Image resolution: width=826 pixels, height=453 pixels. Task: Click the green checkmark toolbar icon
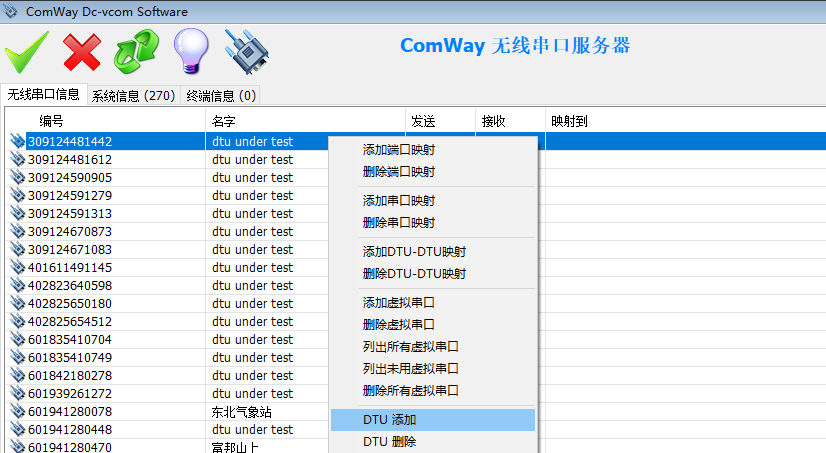27,52
